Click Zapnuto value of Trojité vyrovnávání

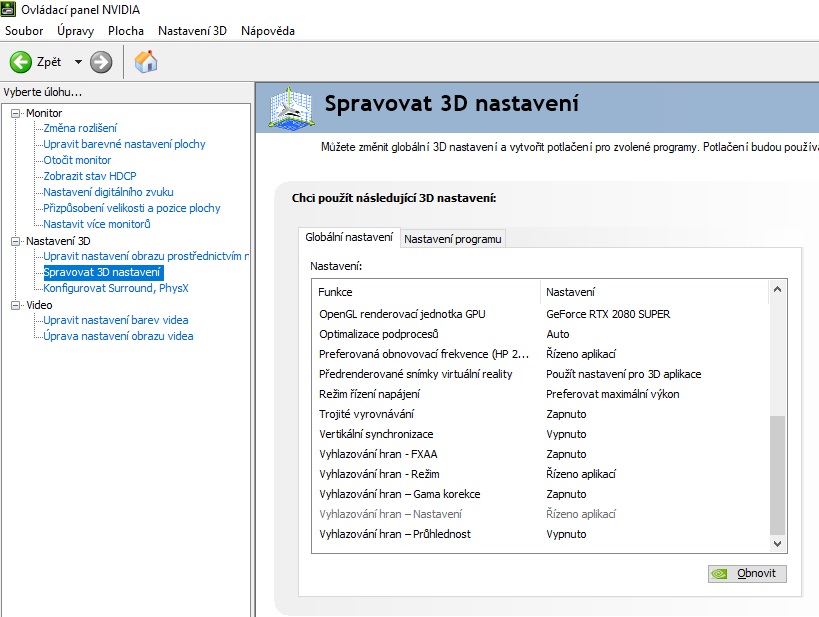pos(566,414)
